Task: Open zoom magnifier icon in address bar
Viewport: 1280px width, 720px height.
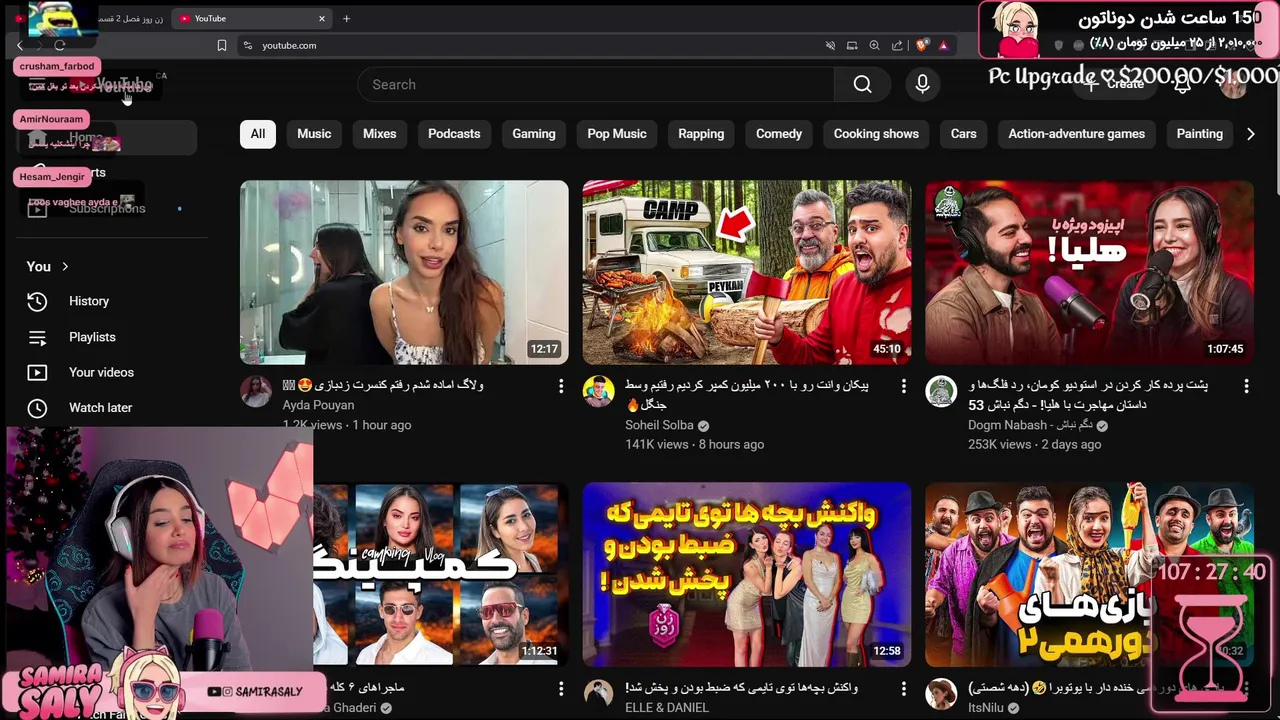Action: pyautogui.click(x=874, y=45)
